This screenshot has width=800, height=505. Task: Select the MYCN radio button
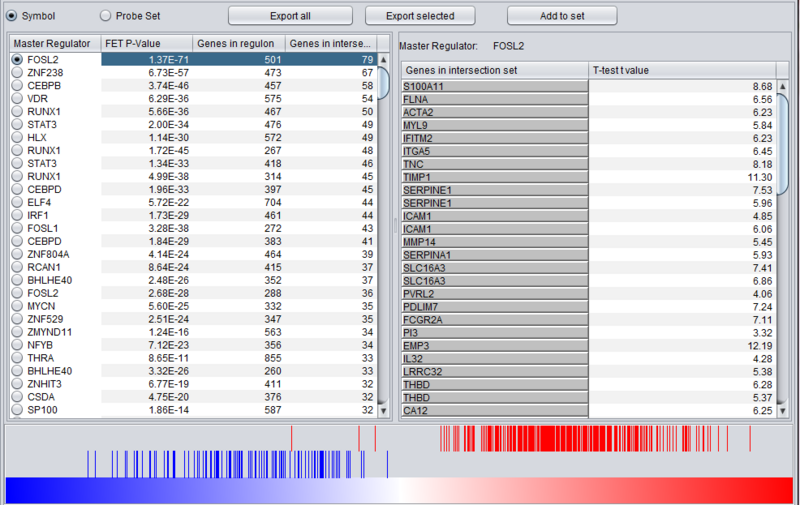pyautogui.click(x=17, y=306)
